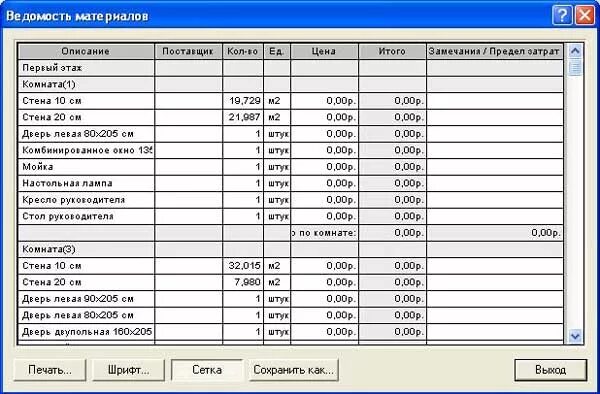Click the Поставщик column header

pyautogui.click(x=188, y=51)
